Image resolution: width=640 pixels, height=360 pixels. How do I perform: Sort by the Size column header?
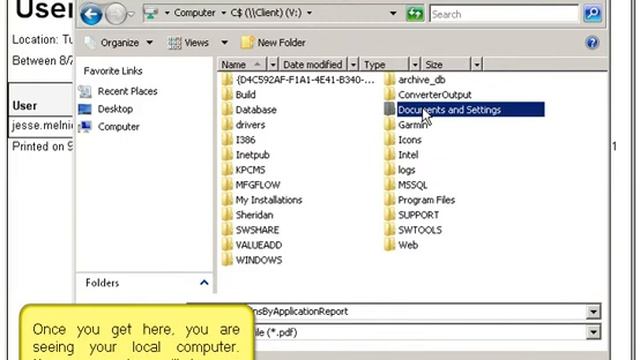(x=446, y=64)
